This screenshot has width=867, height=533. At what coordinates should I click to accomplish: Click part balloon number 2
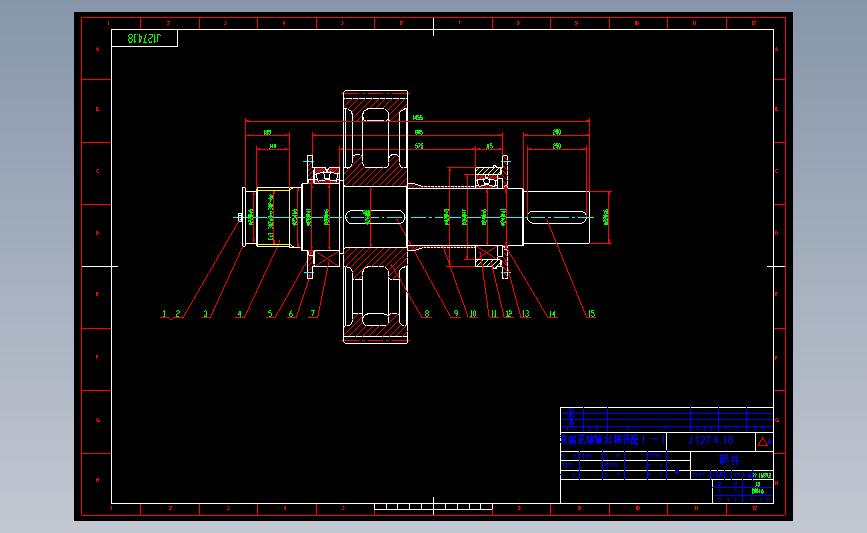[x=177, y=313]
